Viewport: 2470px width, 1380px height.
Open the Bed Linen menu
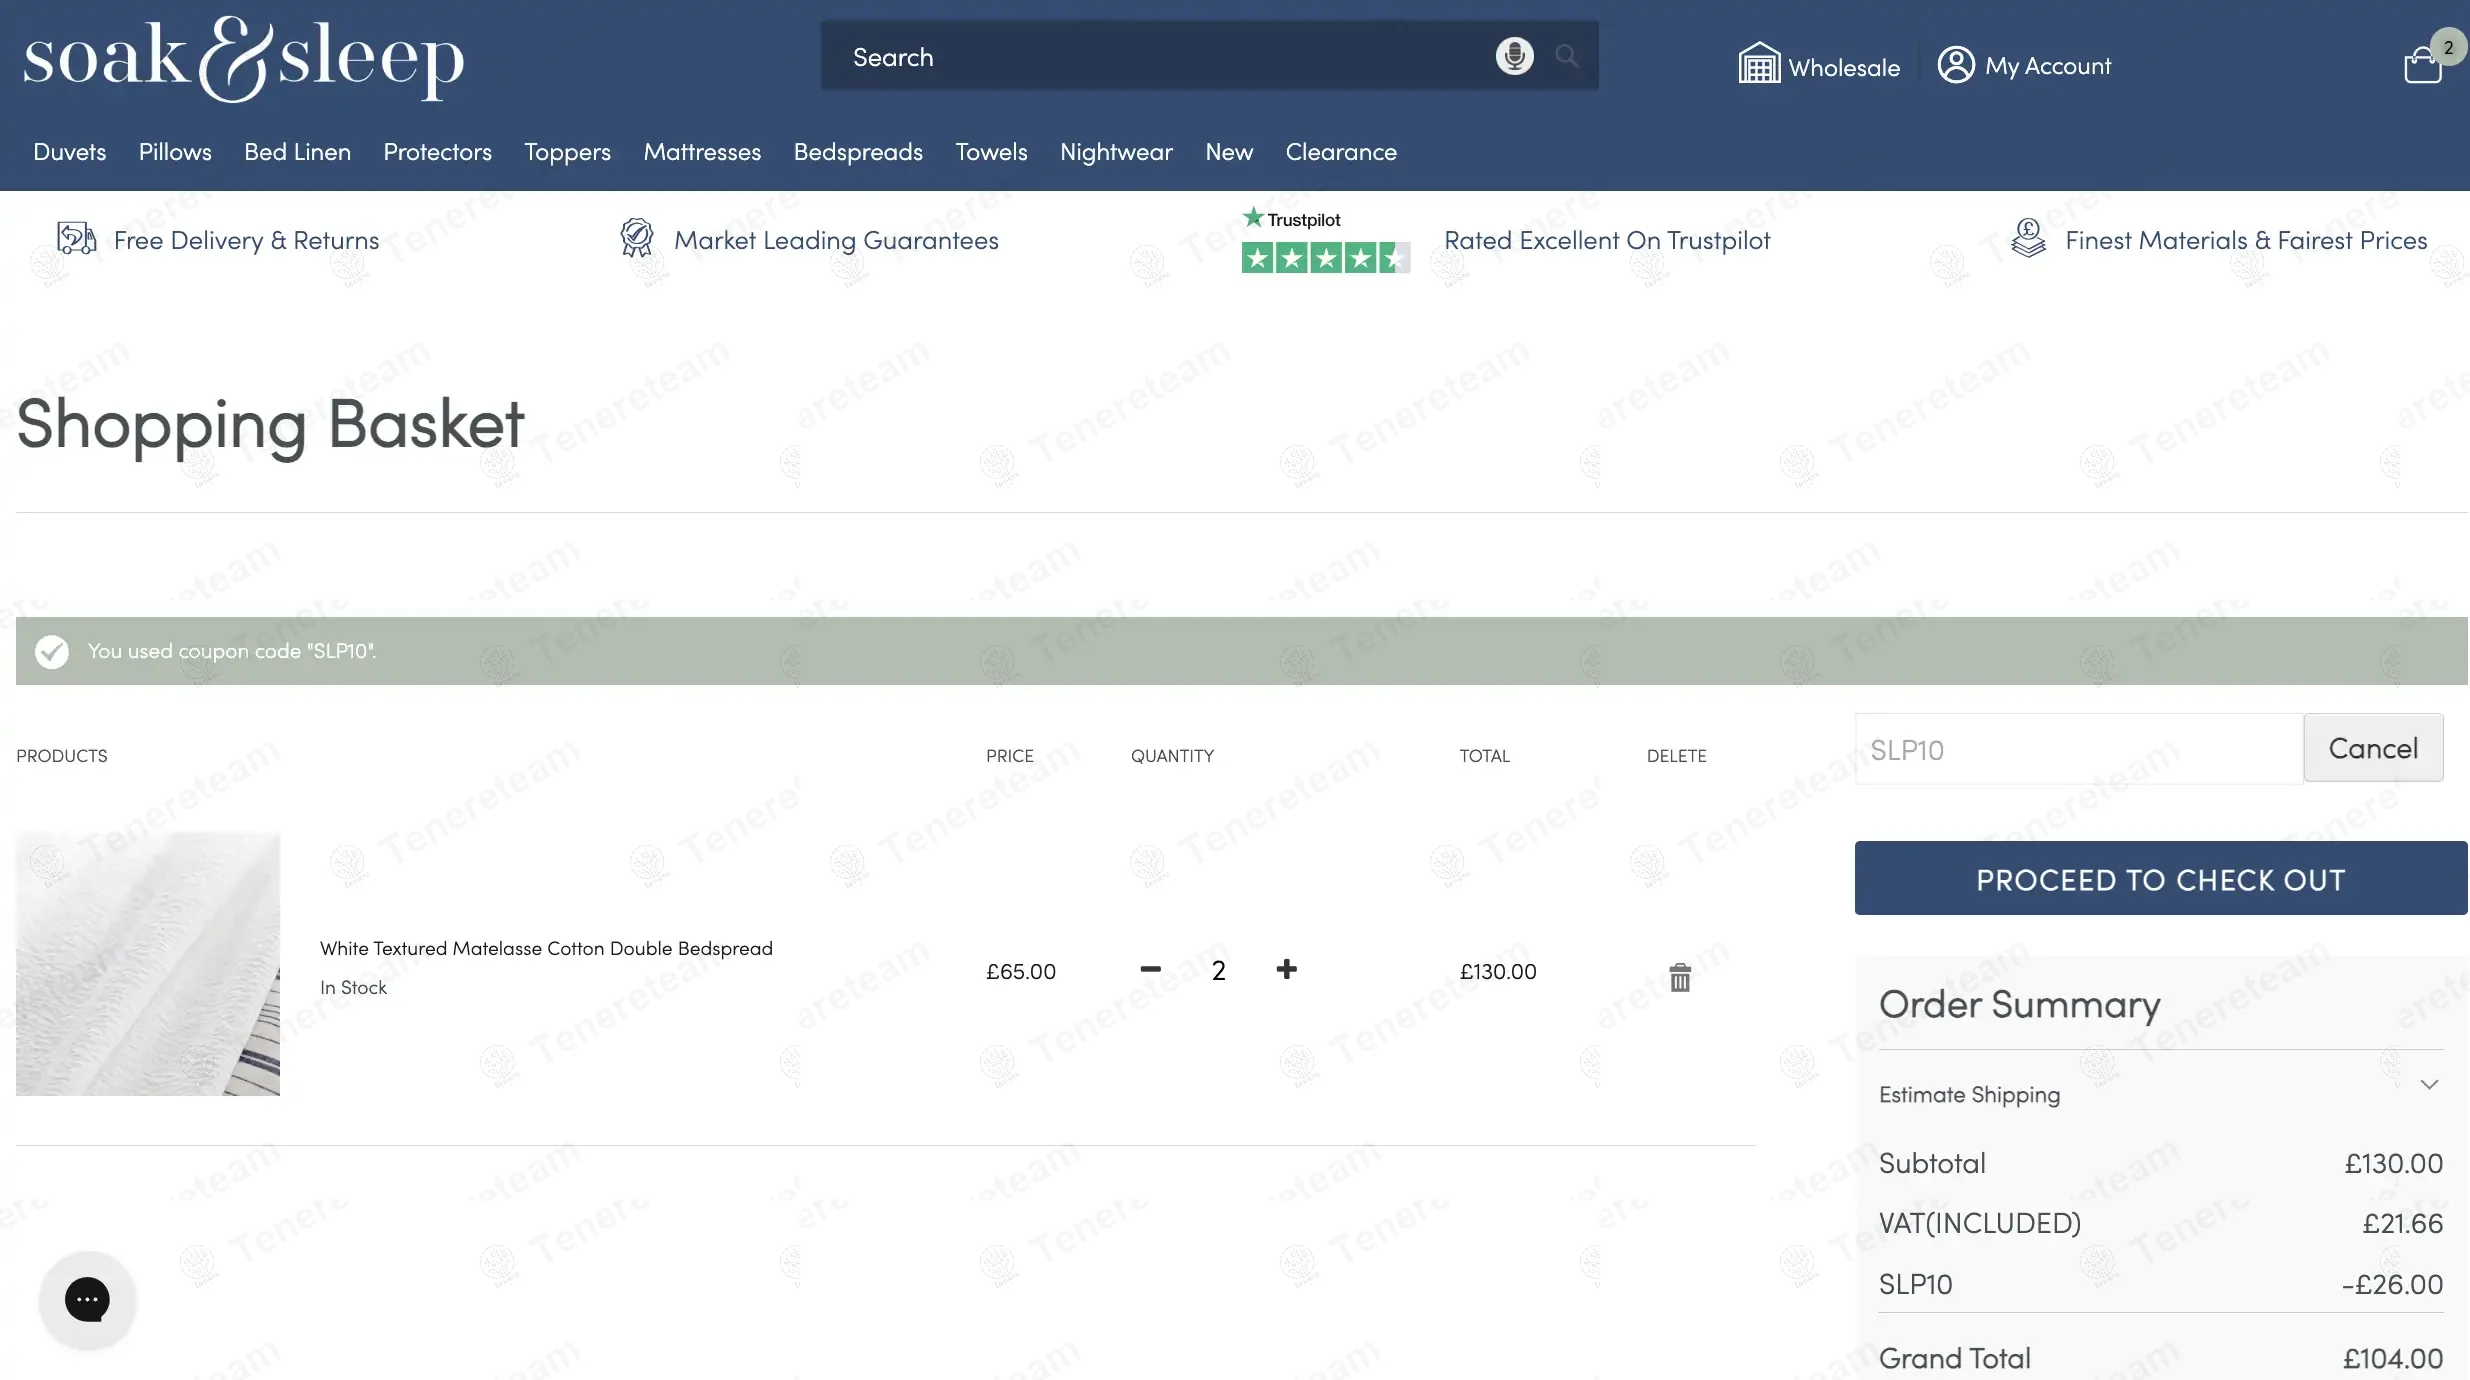point(297,152)
